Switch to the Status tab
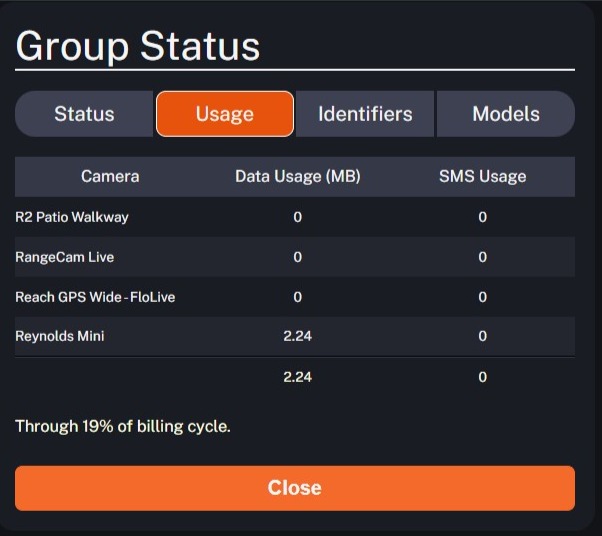This screenshot has height=536, width=602. (x=84, y=114)
